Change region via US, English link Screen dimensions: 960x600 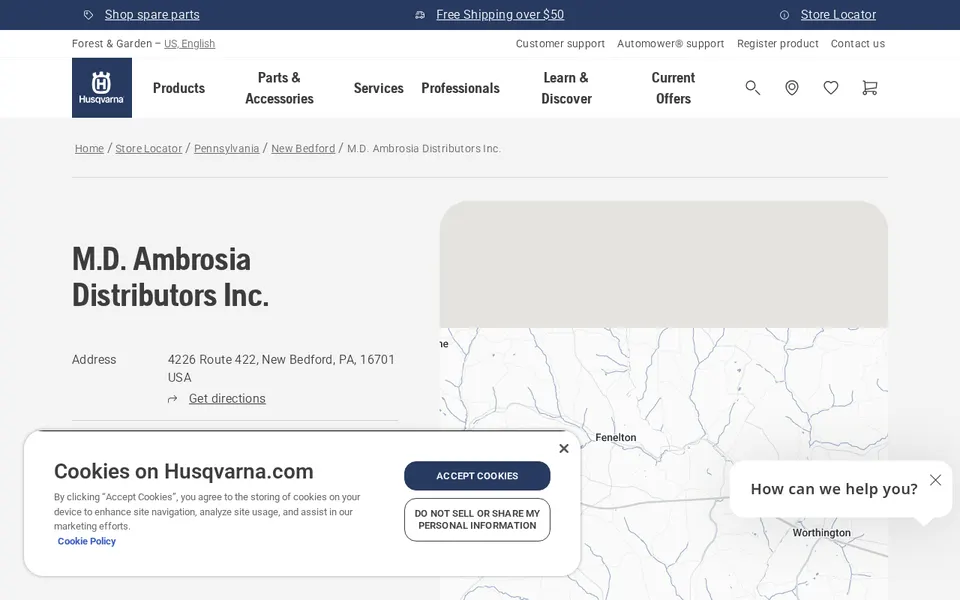tap(189, 43)
